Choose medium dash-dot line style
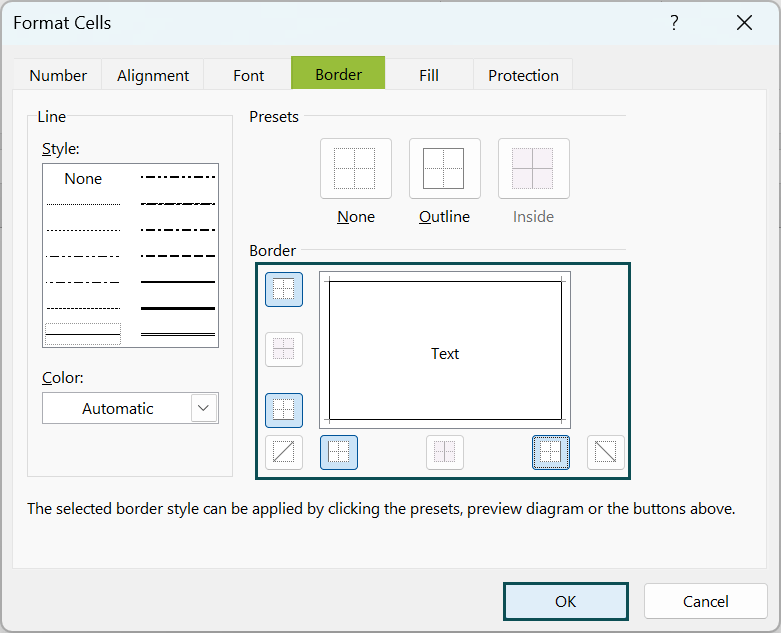Screen dimensions: 781x633 coord(178,230)
